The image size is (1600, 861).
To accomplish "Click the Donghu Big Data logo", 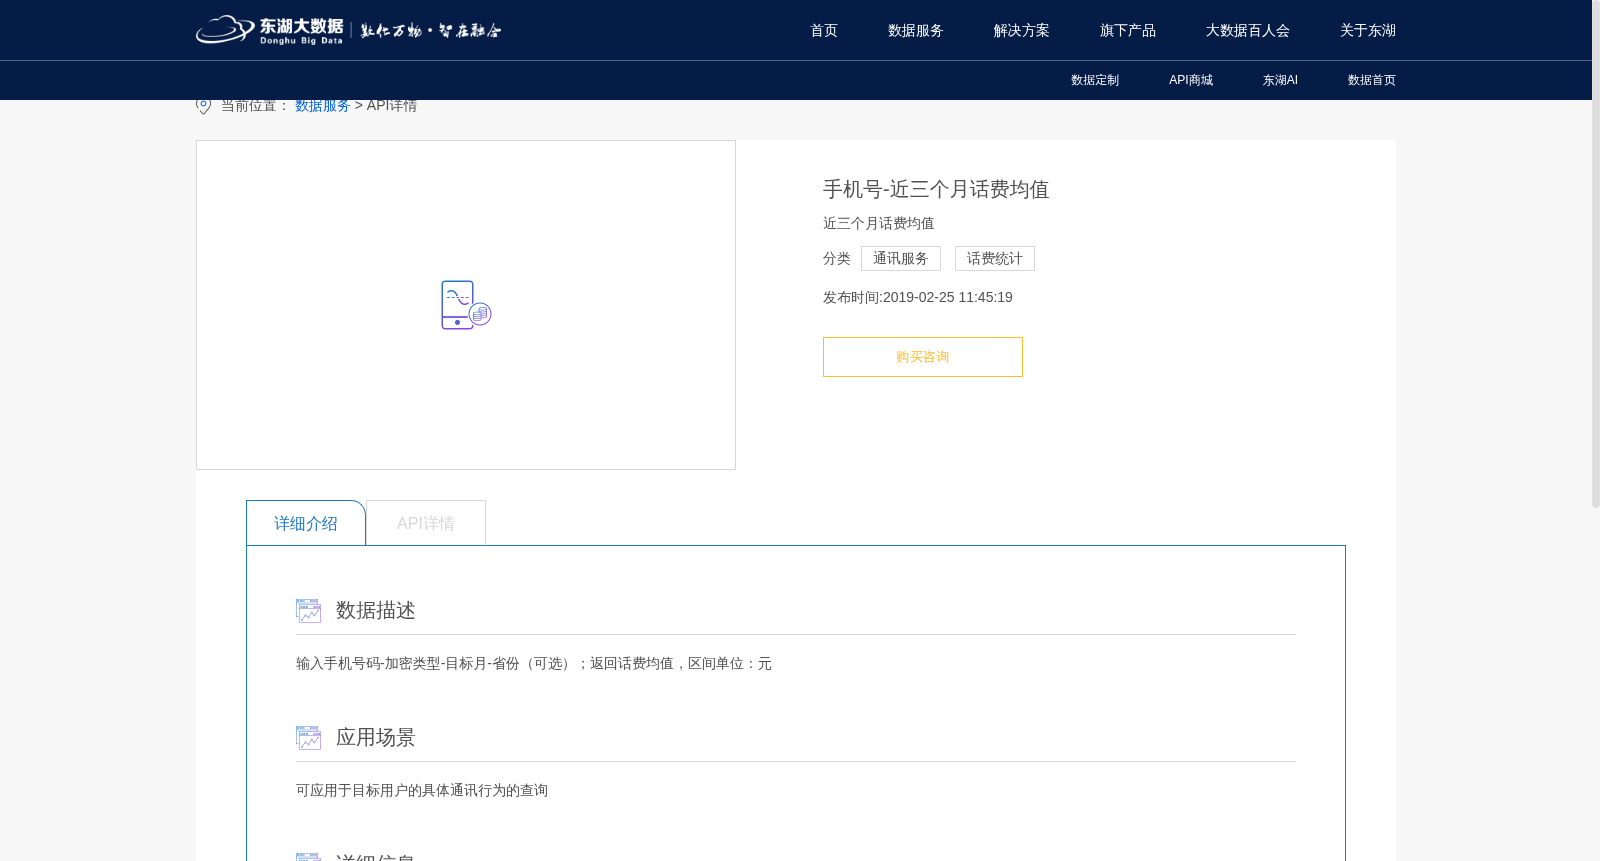I will tap(270, 30).
